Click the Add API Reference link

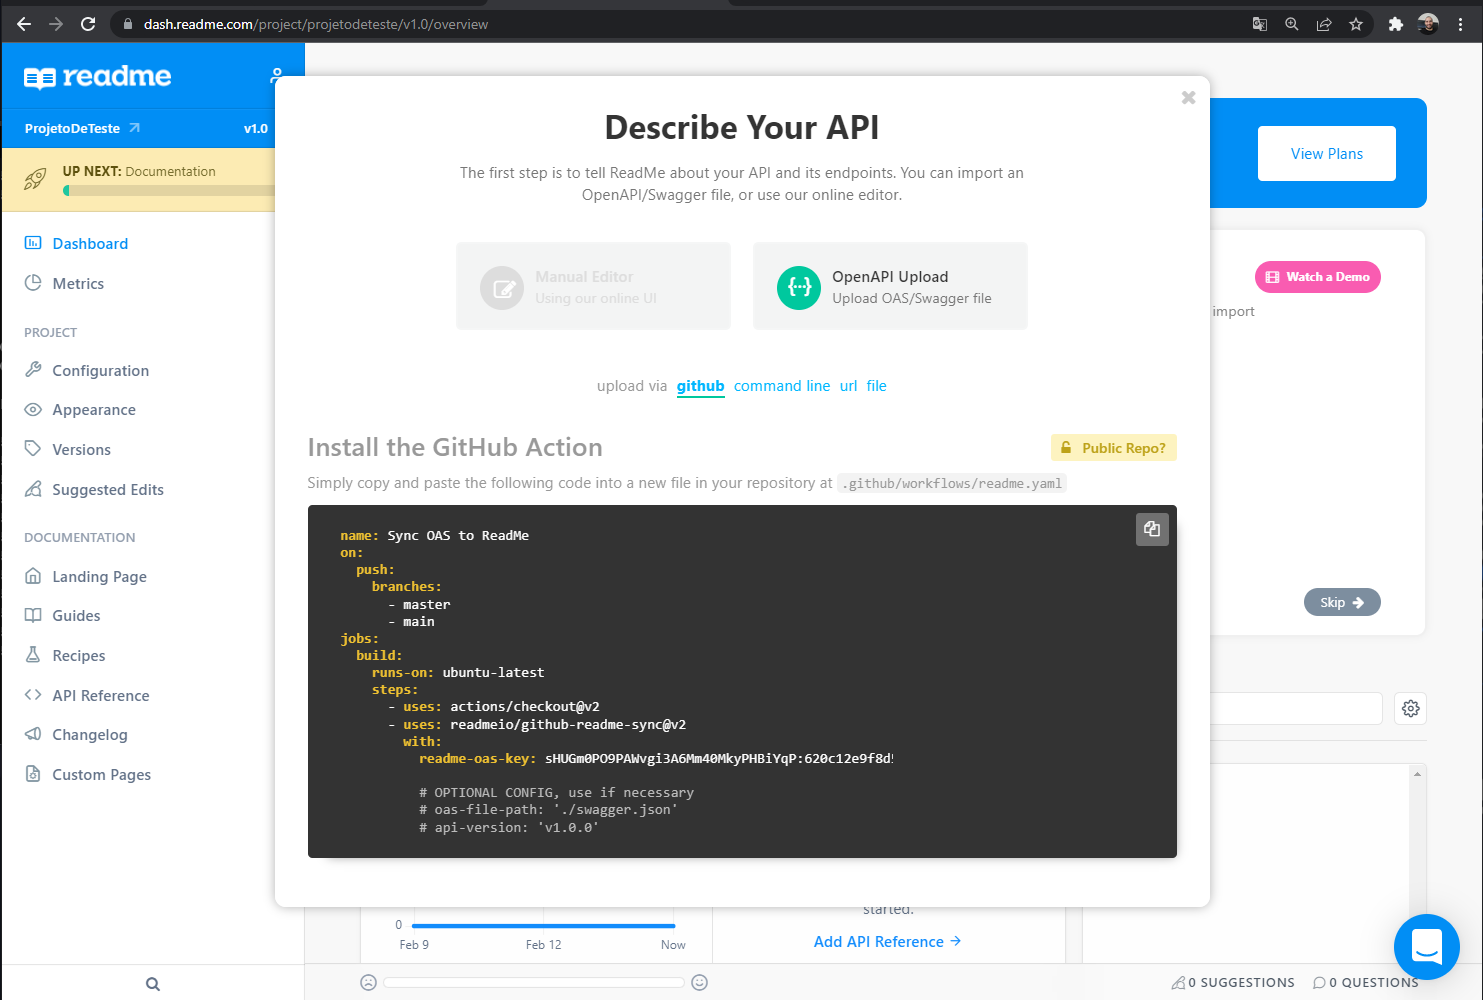pos(888,942)
